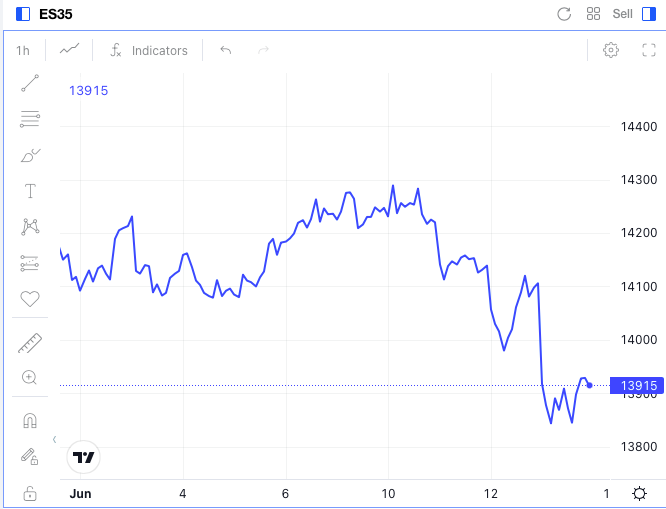This screenshot has height=509, width=666.
Task: Click the Sell button
Action: point(622,14)
